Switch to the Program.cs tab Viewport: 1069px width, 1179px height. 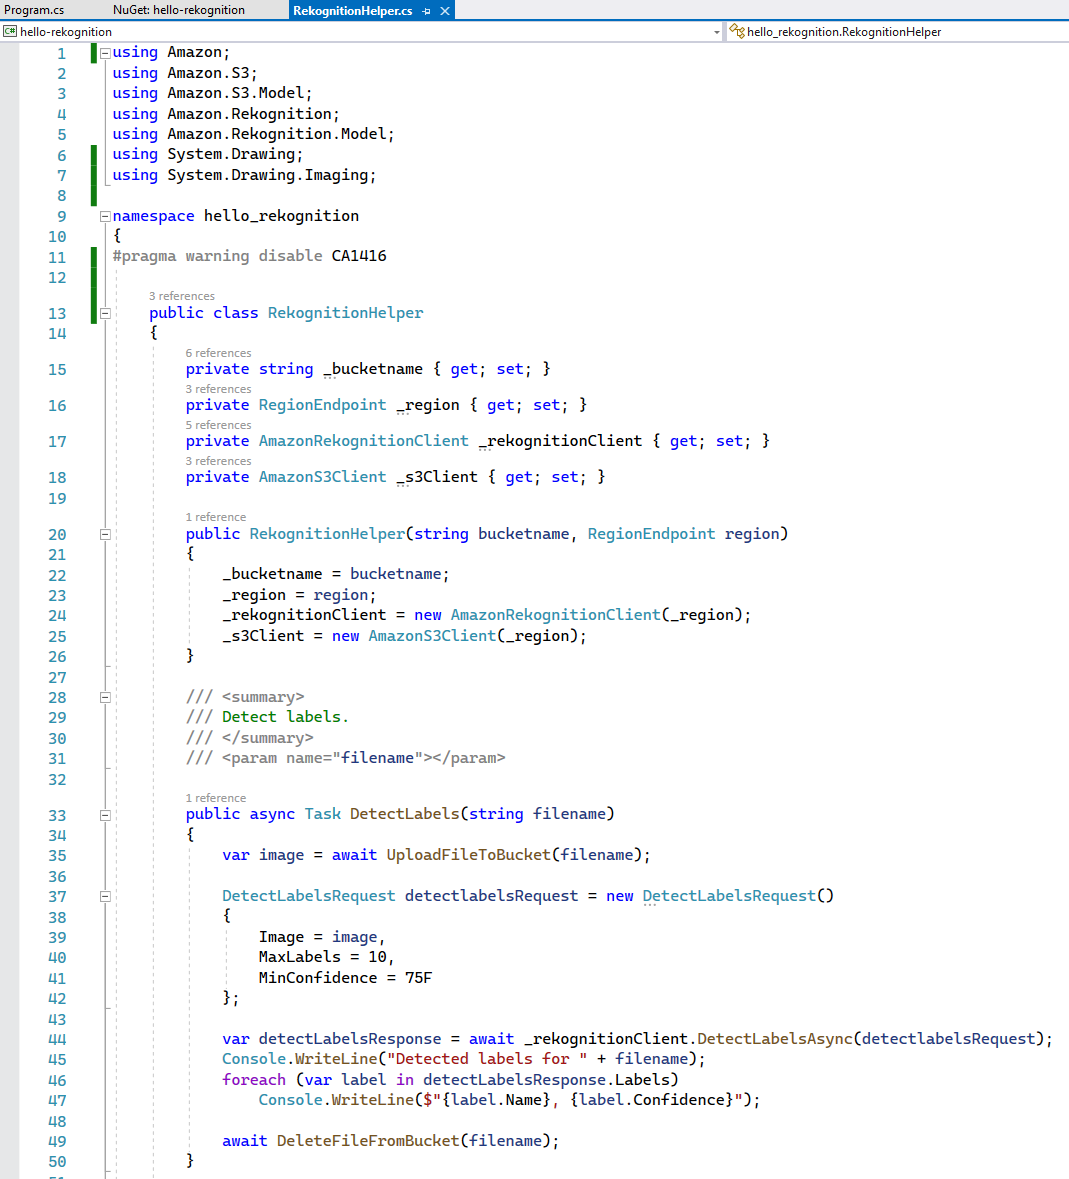click(34, 10)
